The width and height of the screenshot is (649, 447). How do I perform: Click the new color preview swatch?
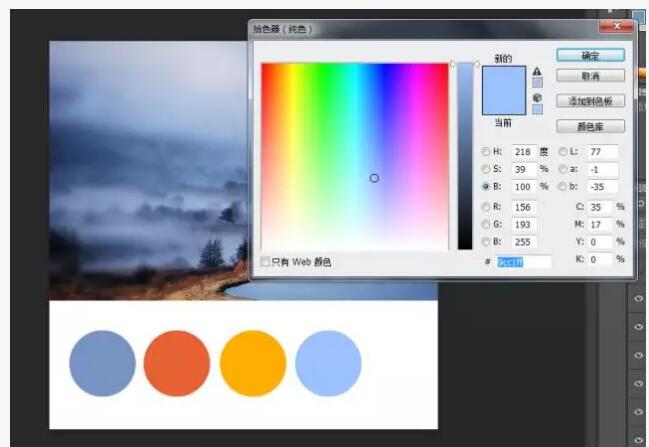504,78
